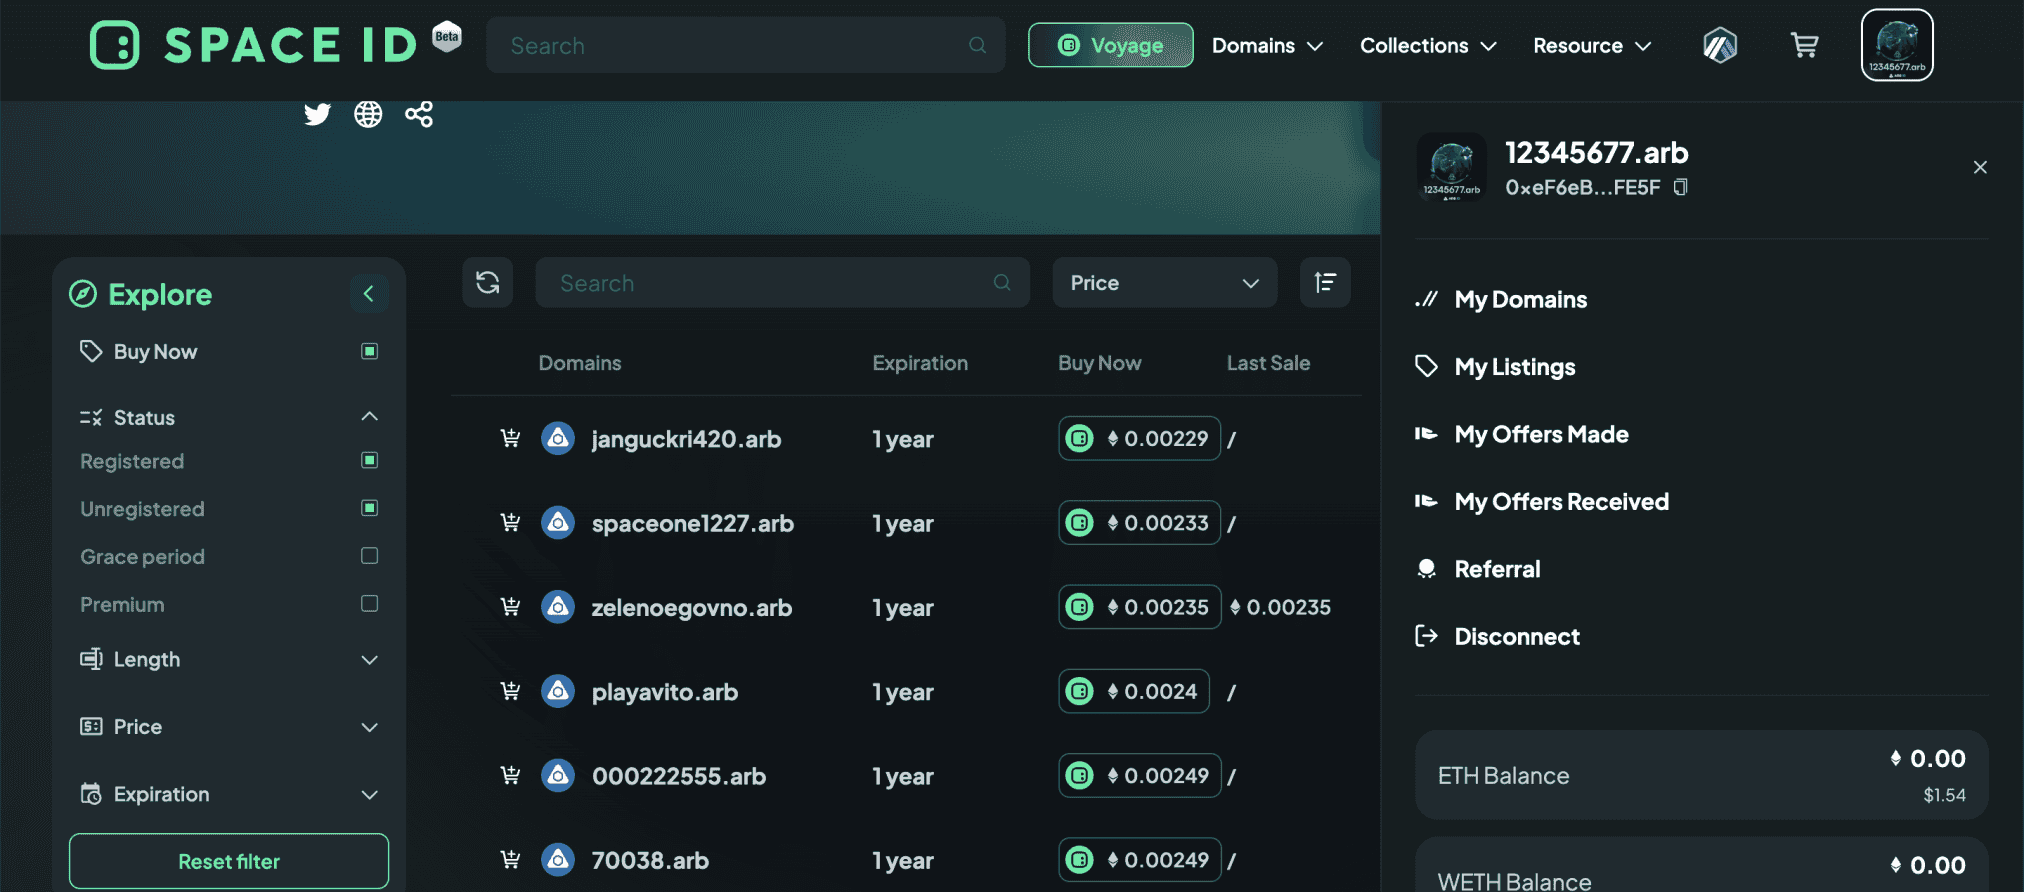
Task: Open the Price sort dropdown
Action: click(1165, 283)
